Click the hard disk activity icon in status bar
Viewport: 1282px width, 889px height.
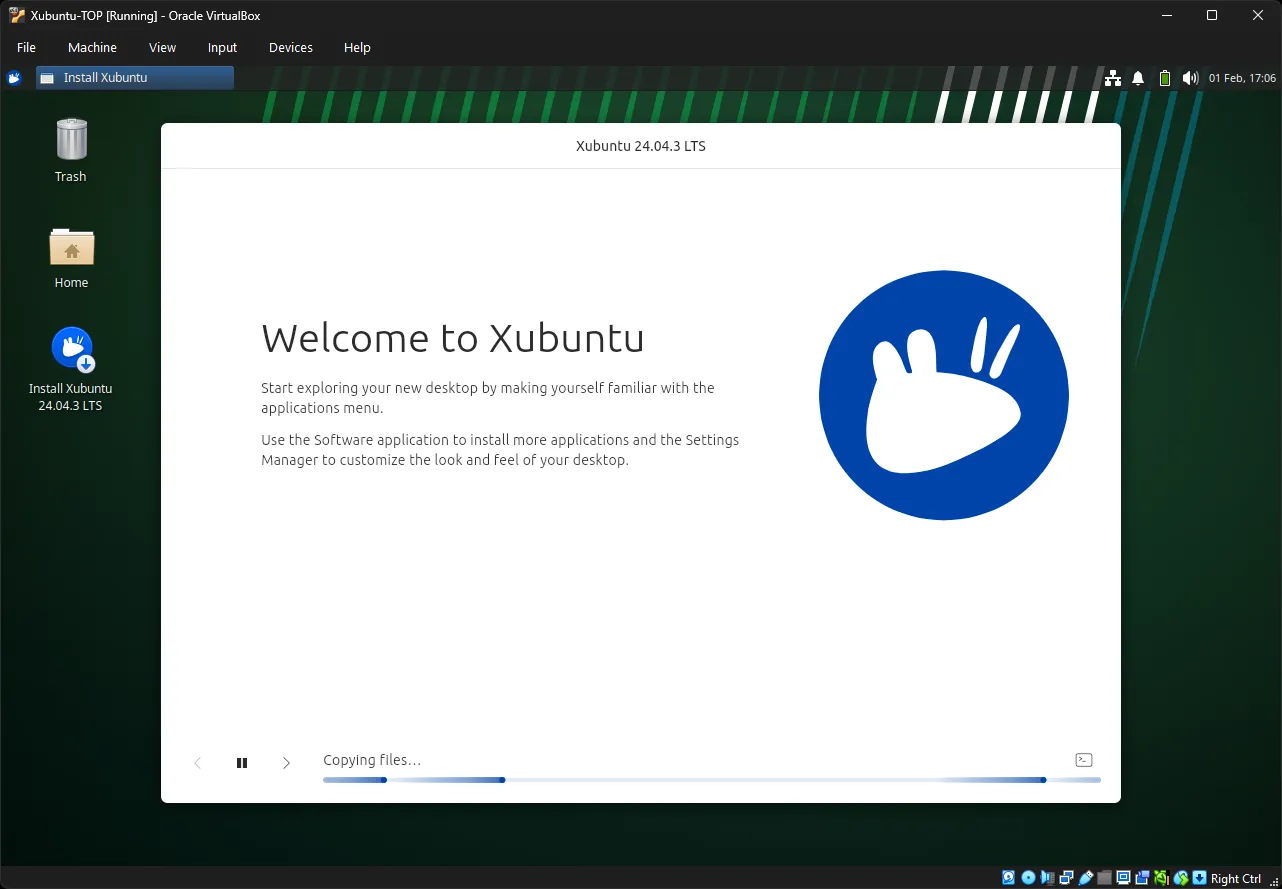1008,877
